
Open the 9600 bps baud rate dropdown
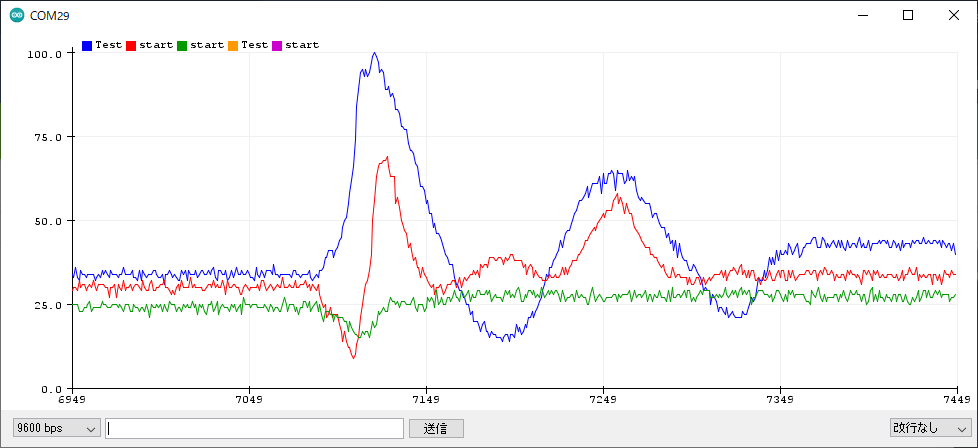pyautogui.click(x=57, y=429)
